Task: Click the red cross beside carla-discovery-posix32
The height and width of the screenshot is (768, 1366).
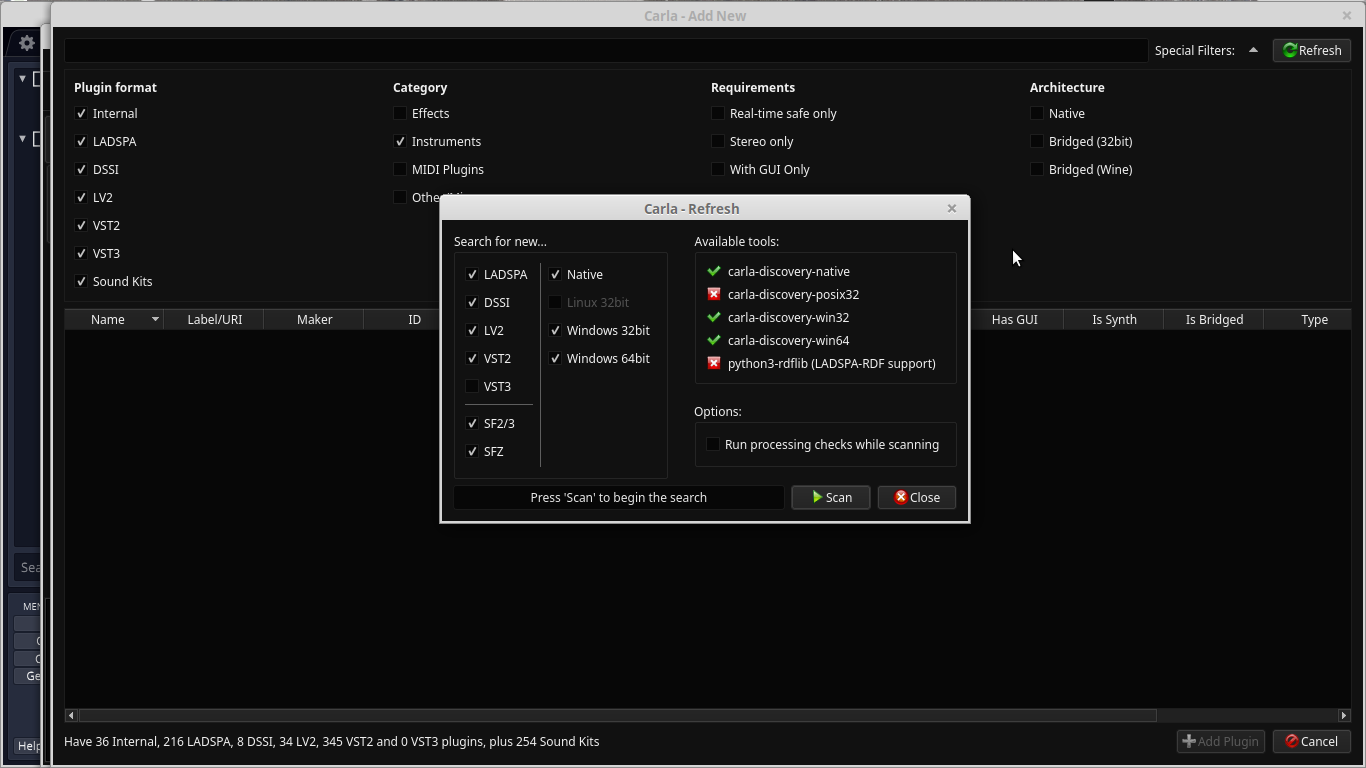Action: (714, 294)
